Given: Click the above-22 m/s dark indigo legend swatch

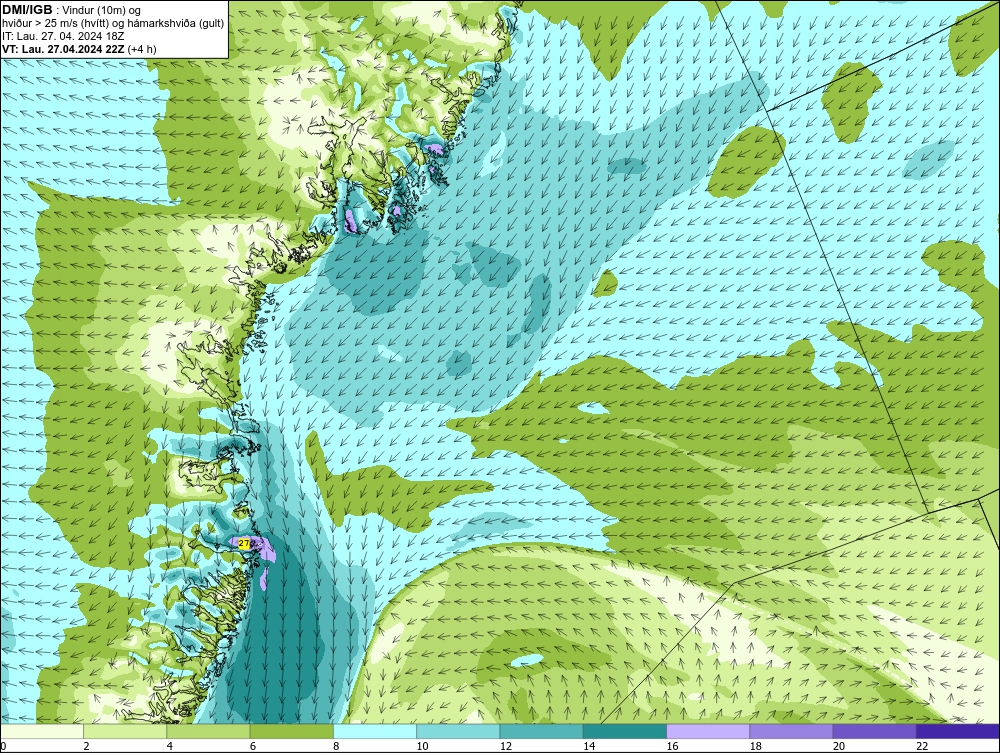Looking at the screenshot, I should point(958,731).
